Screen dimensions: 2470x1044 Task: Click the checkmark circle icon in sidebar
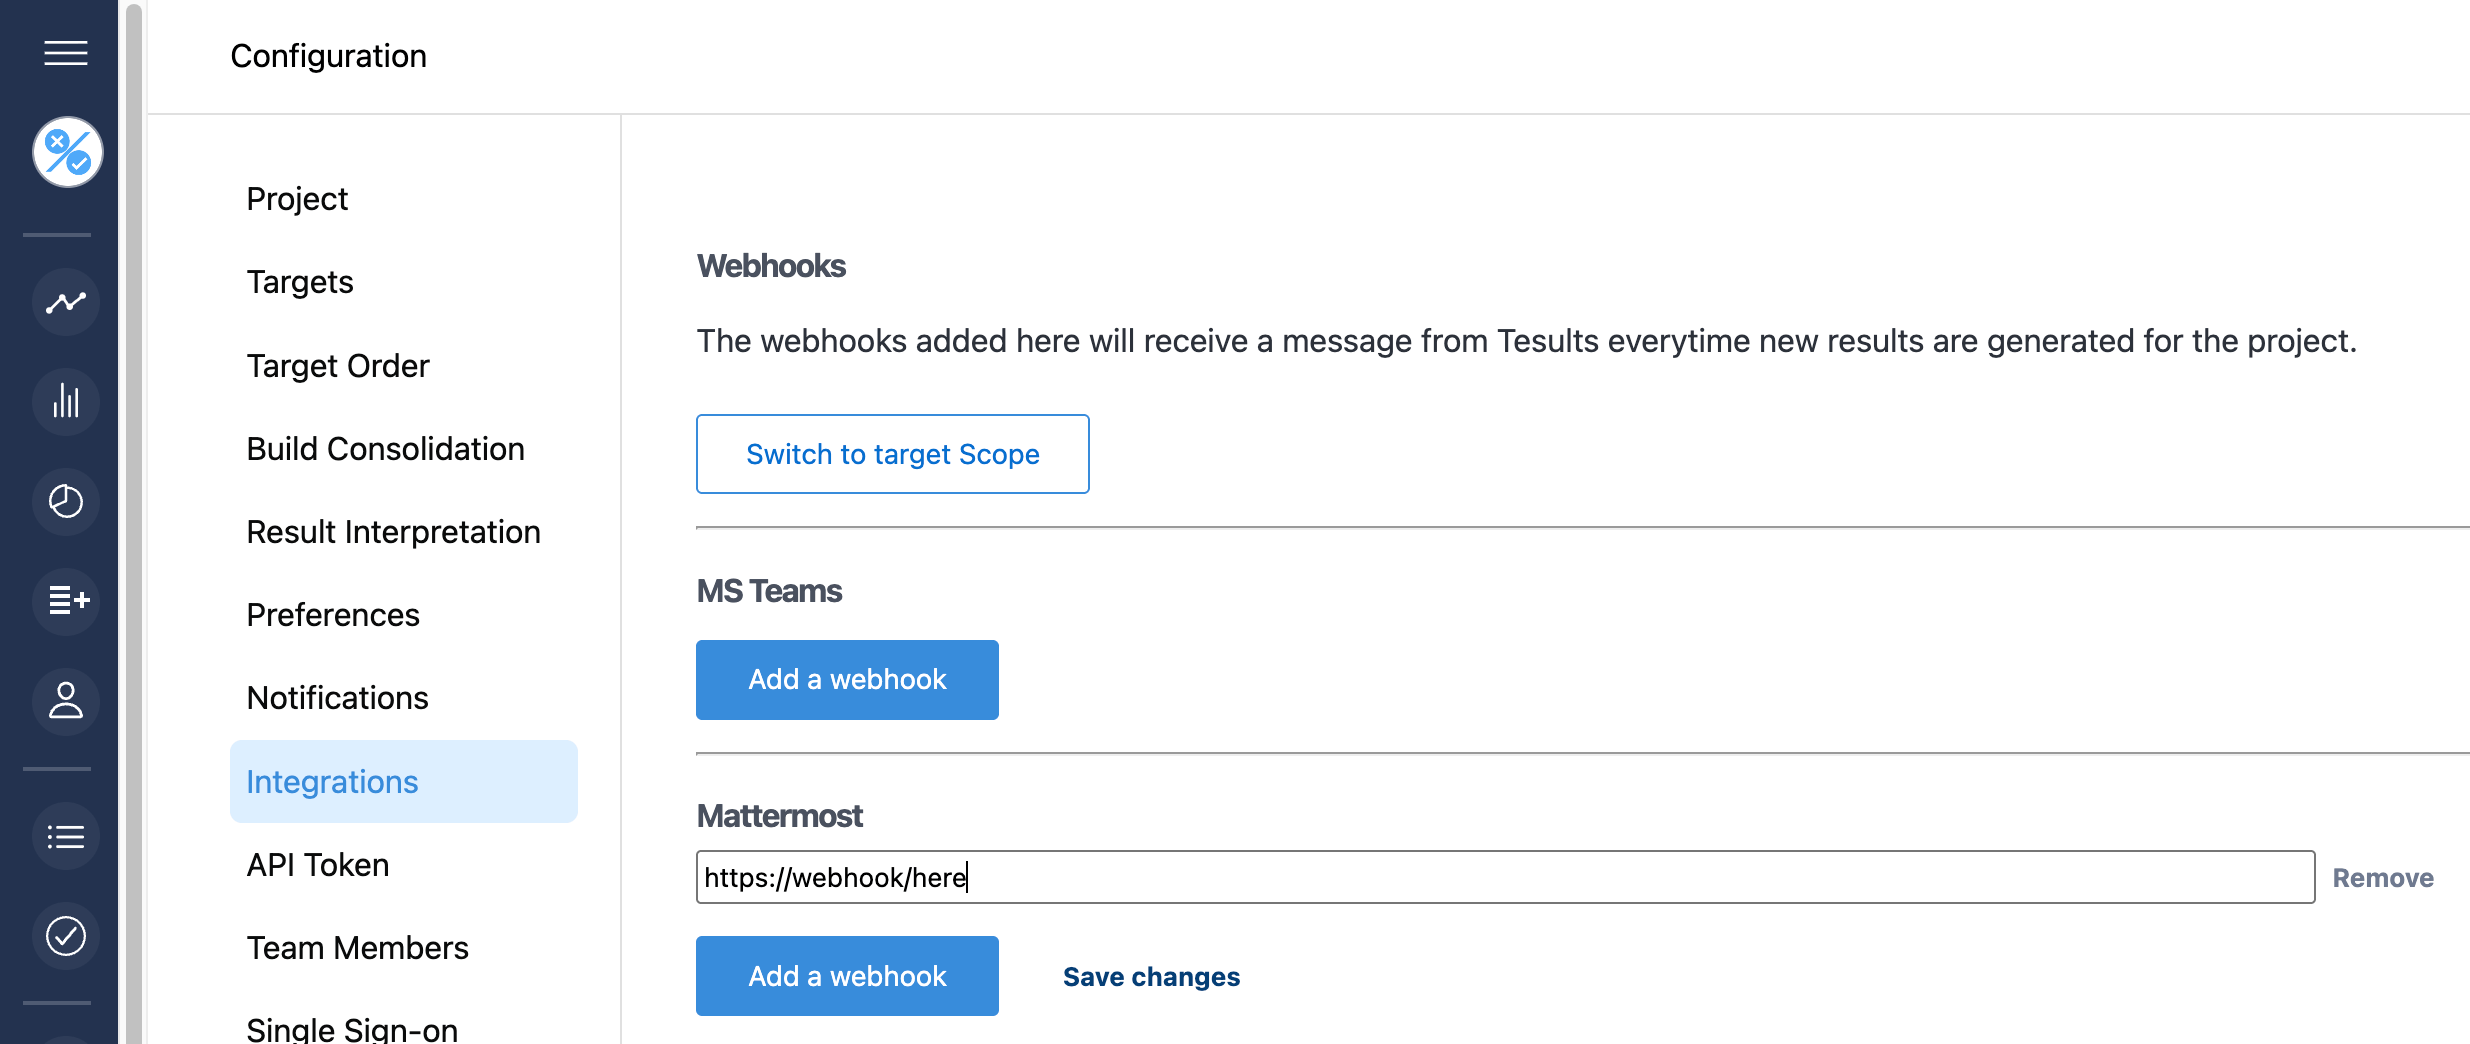pos(65,936)
